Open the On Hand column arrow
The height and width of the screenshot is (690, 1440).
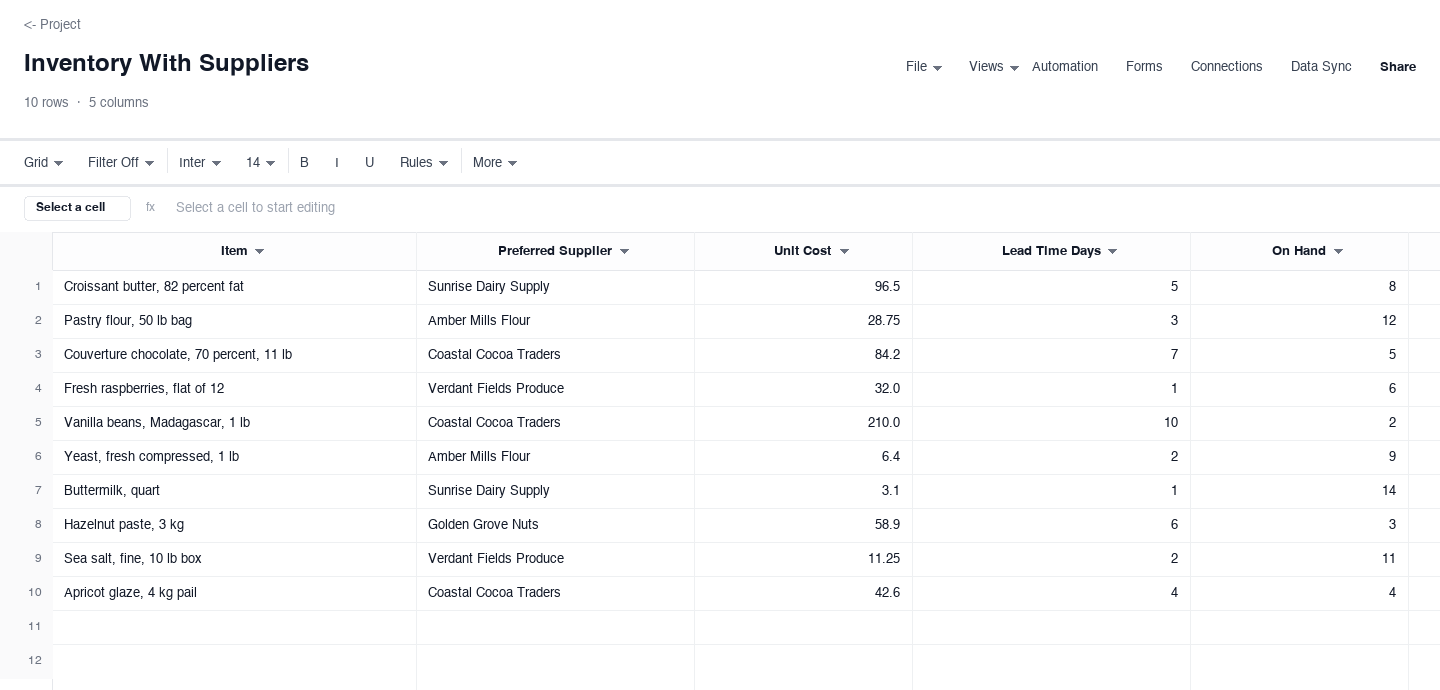click(x=1339, y=252)
